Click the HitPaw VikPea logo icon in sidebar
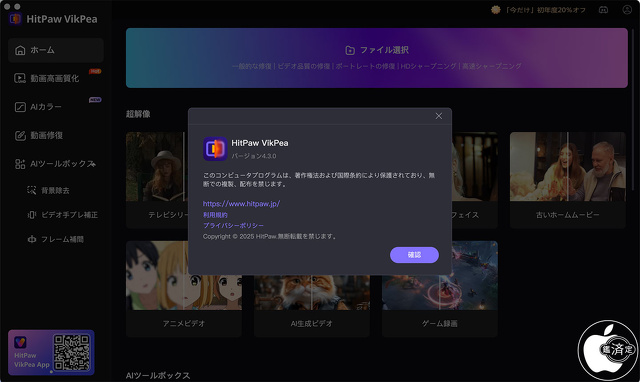Viewport: 640px width, 382px height. (x=16, y=19)
